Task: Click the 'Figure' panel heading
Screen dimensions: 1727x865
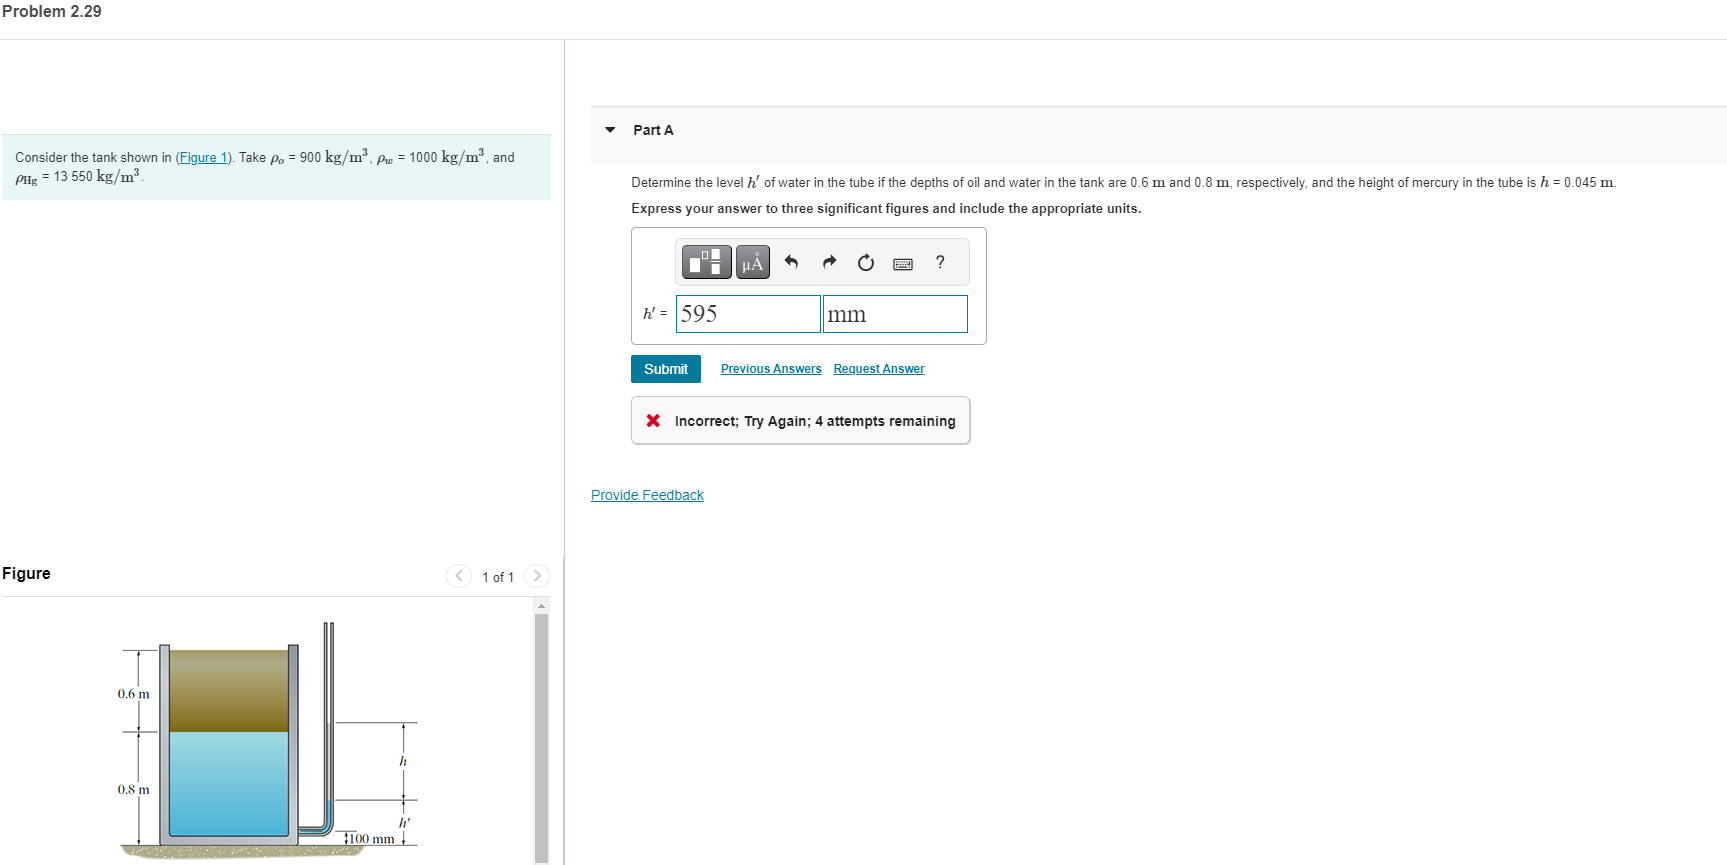Action: click(x=26, y=573)
